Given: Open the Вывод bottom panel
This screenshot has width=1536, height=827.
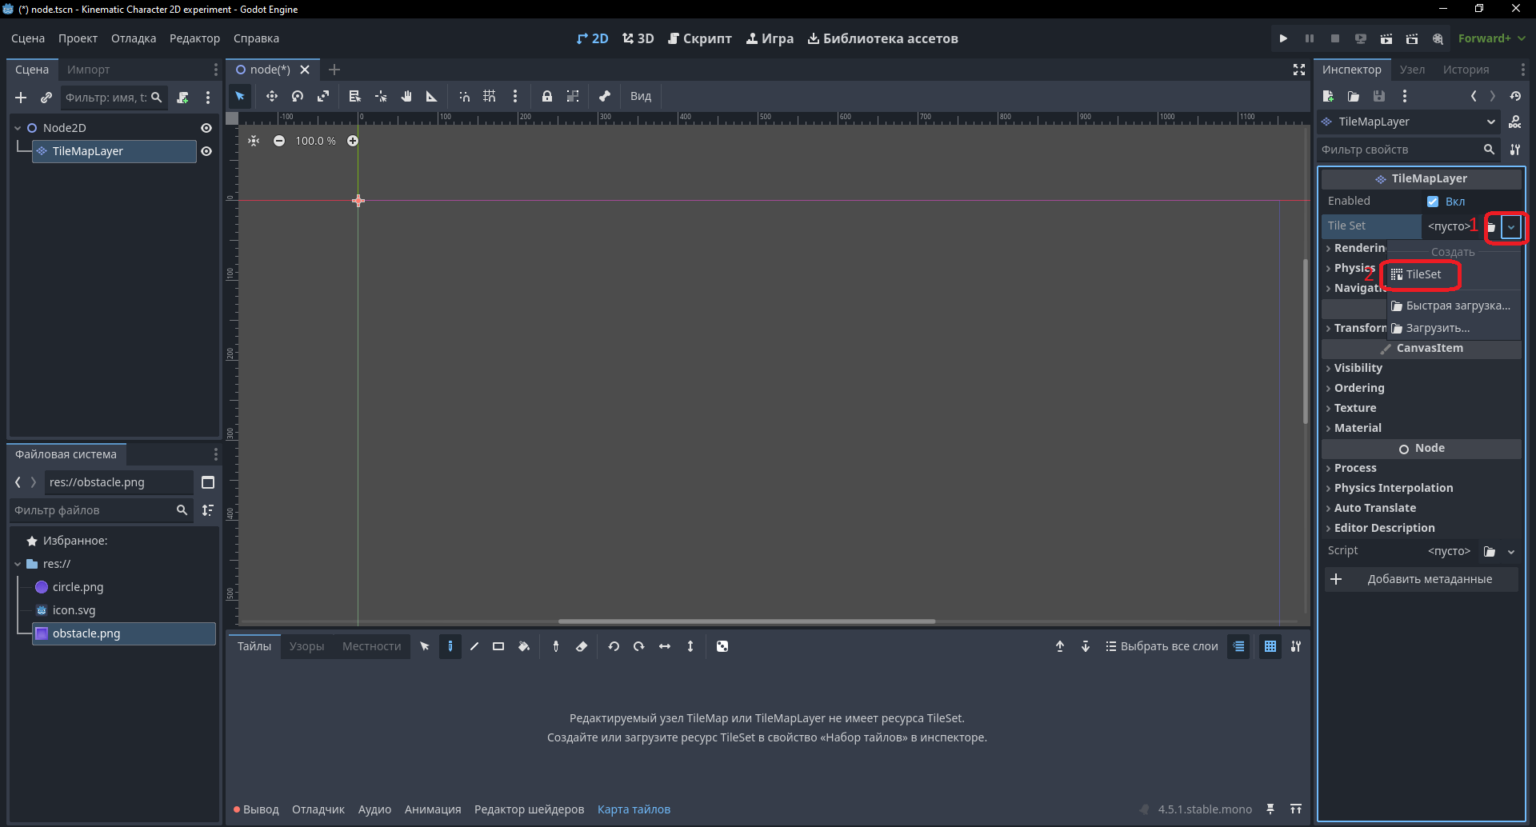Looking at the screenshot, I should (x=256, y=809).
